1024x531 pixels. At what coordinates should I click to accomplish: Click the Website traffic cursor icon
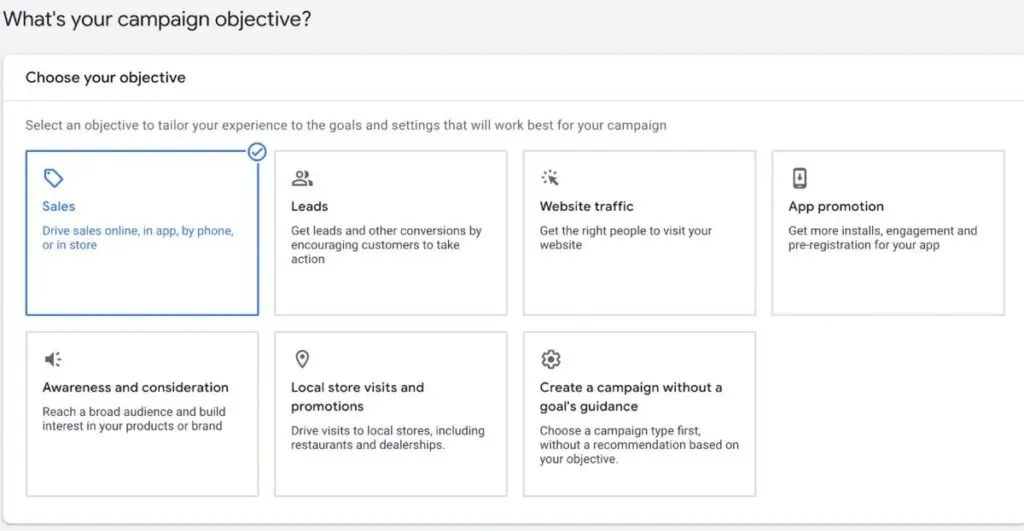coord(550,179)
